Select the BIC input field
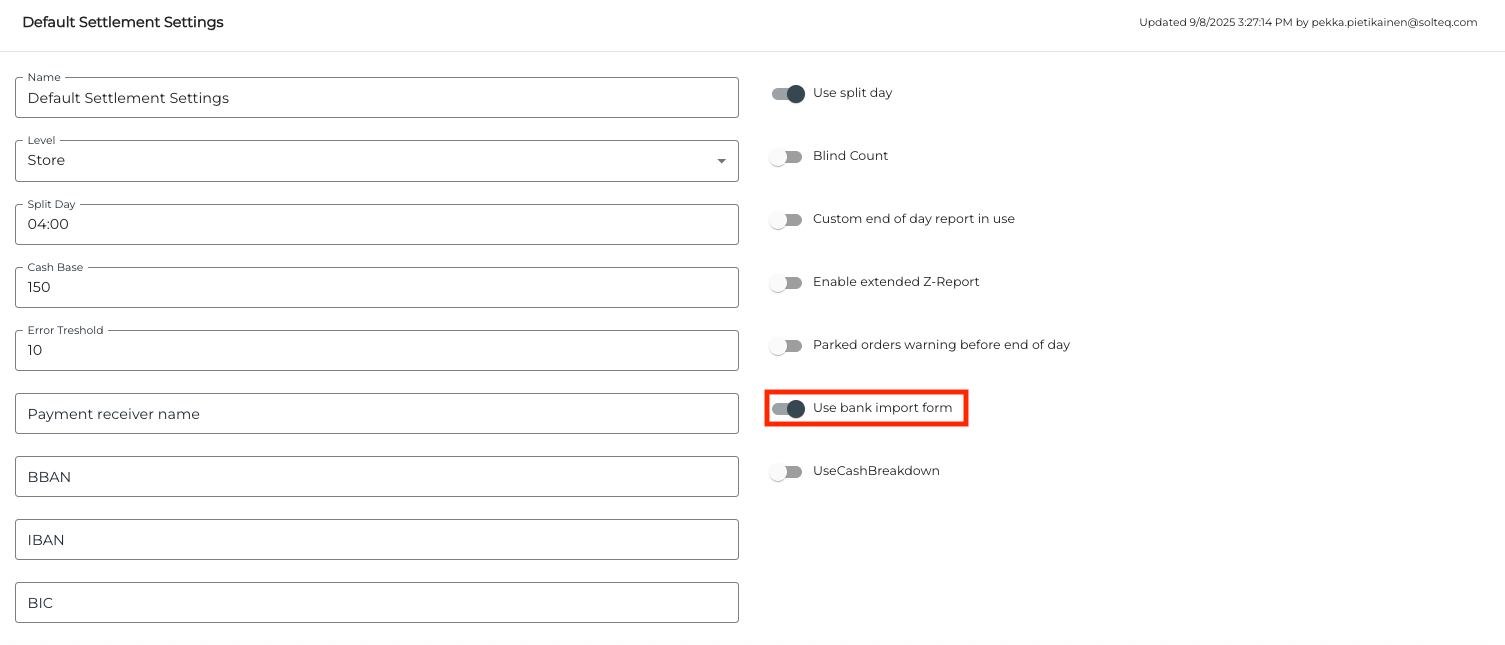Image resolution: width=1505 pixels, height=645 pixels. 376,603
